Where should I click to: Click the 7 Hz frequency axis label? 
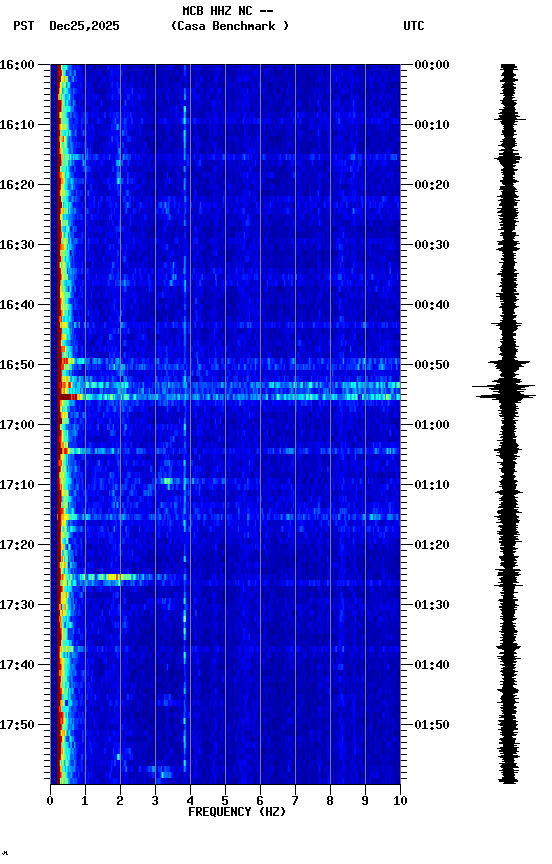click(x=295, y=802)
